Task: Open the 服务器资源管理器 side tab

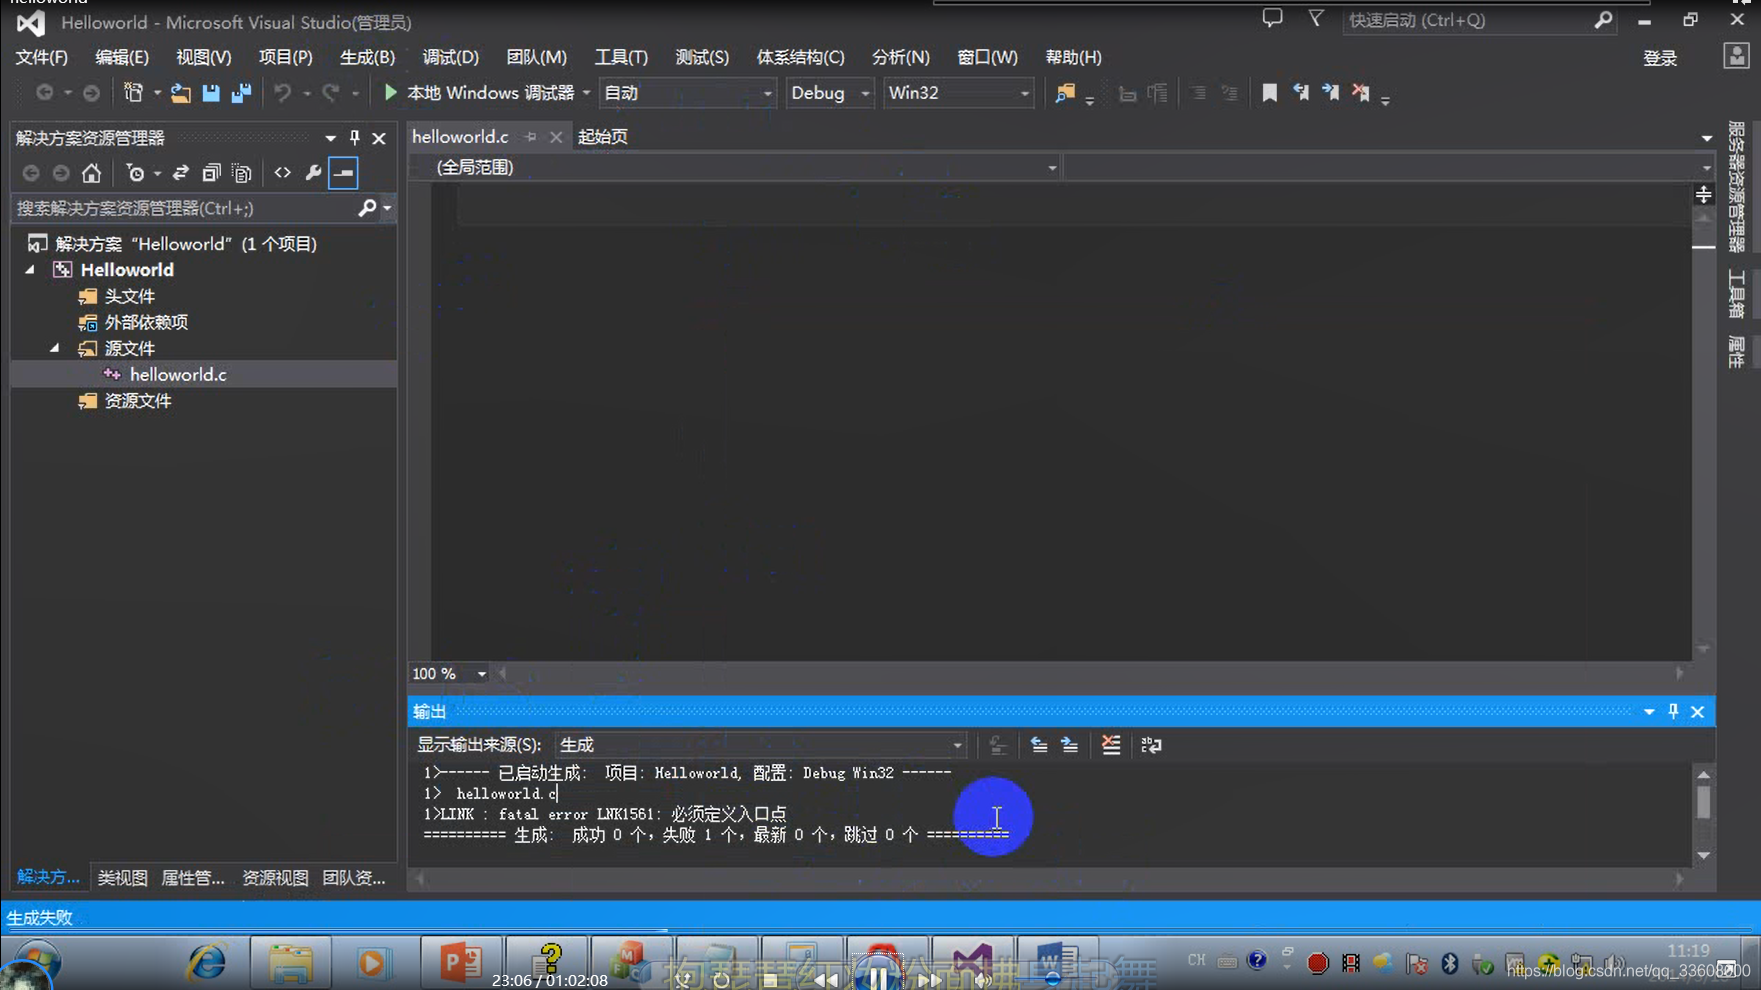Action: 1737,187
